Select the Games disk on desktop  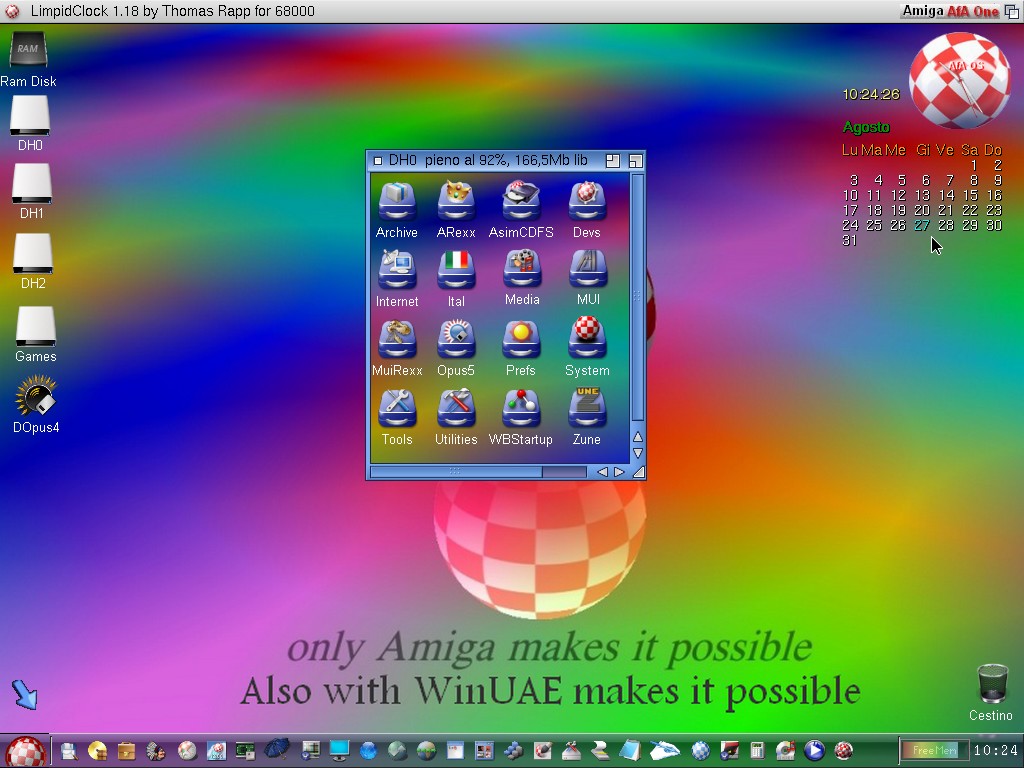(35, 327)
